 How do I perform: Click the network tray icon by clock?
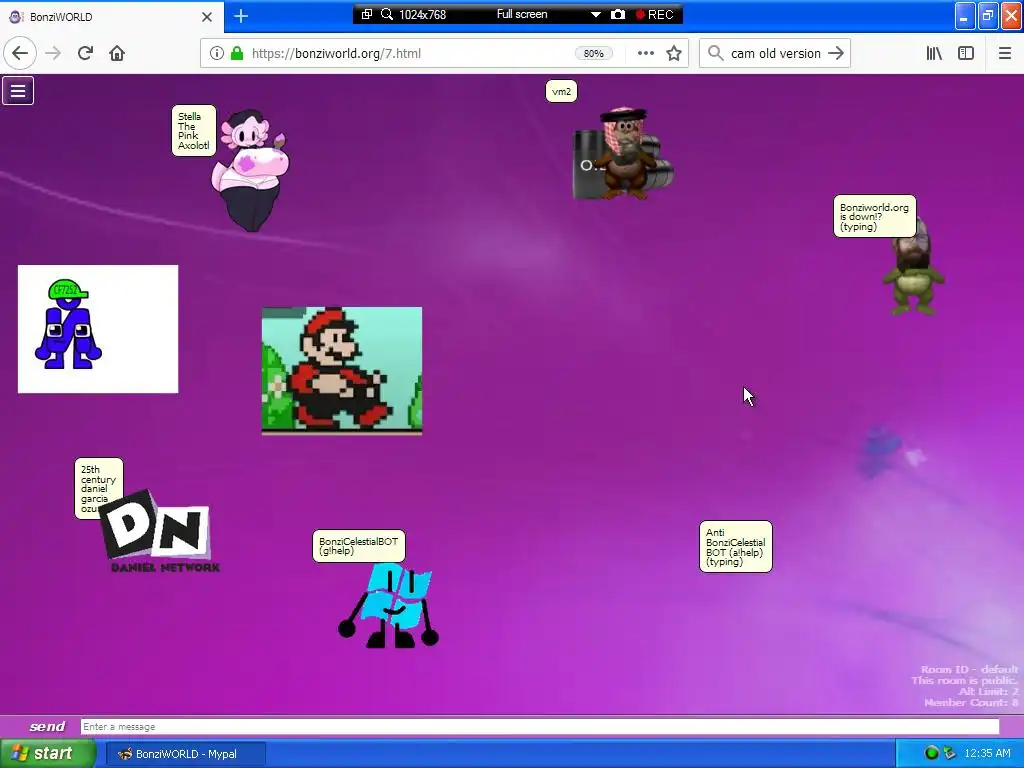click(x=949, y=753)
